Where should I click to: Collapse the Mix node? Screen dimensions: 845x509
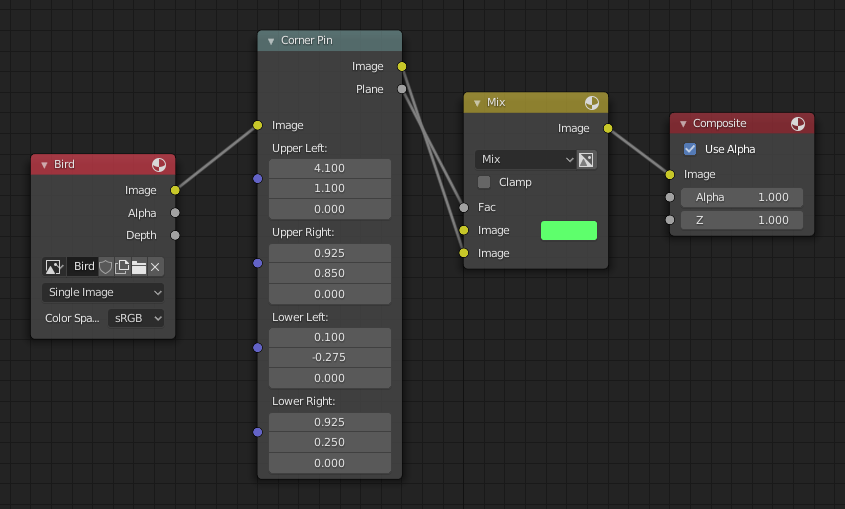pos(477,103)
